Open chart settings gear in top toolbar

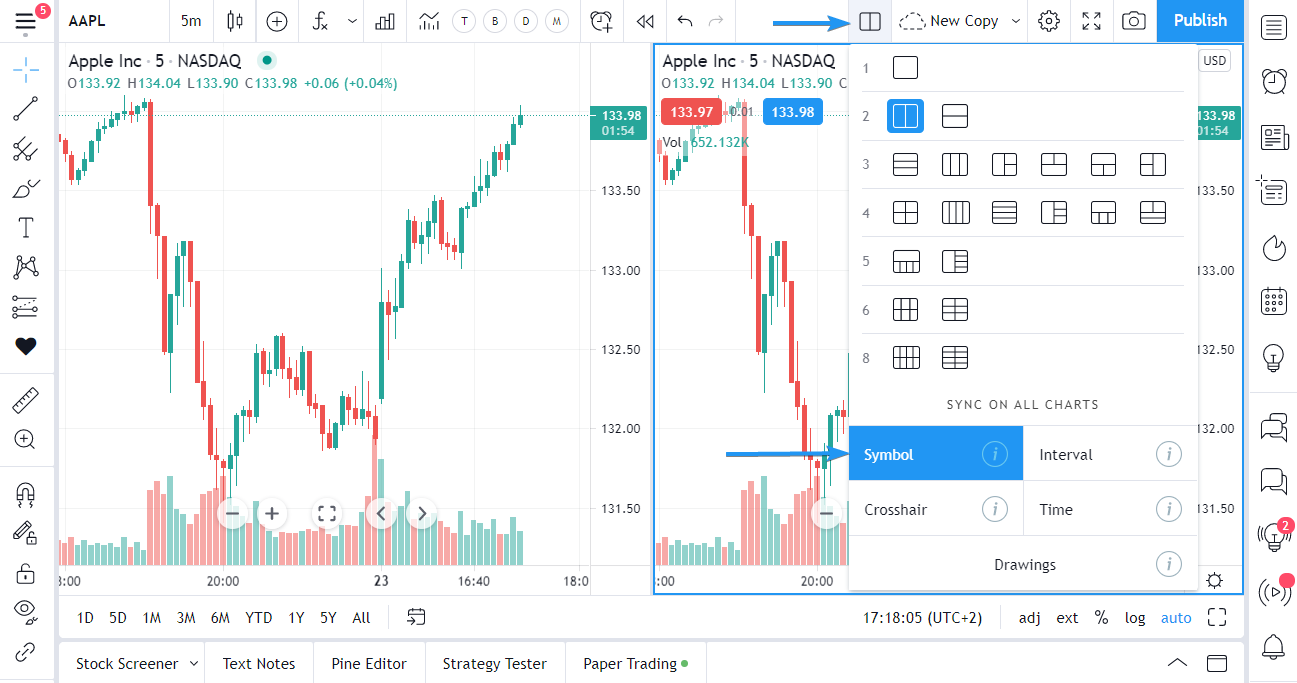click(1048, 21)
